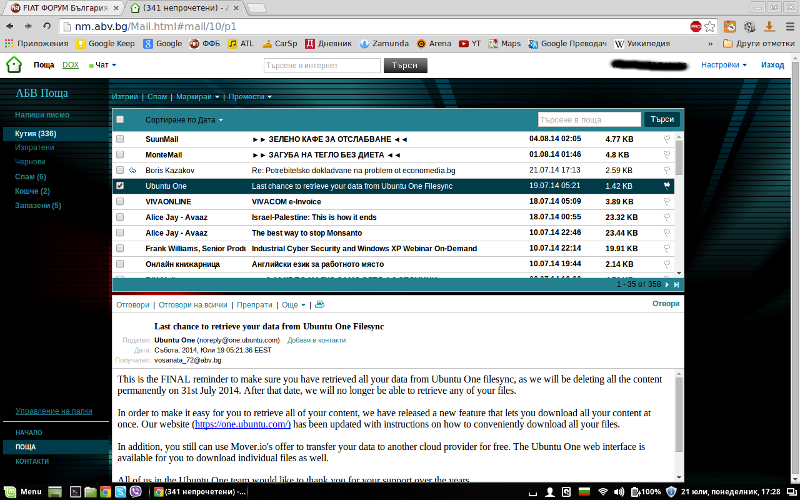Open Viber from the taskbar

coord(135,492)
